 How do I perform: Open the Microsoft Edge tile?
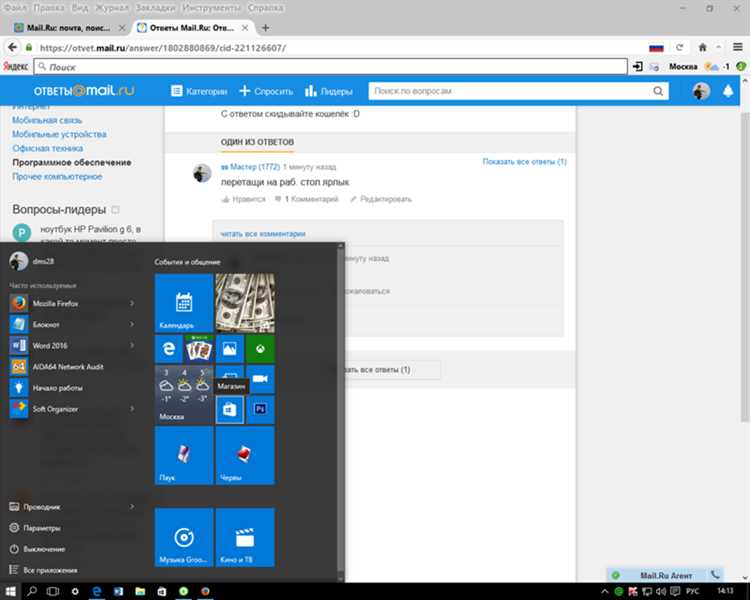coord(169,349)
